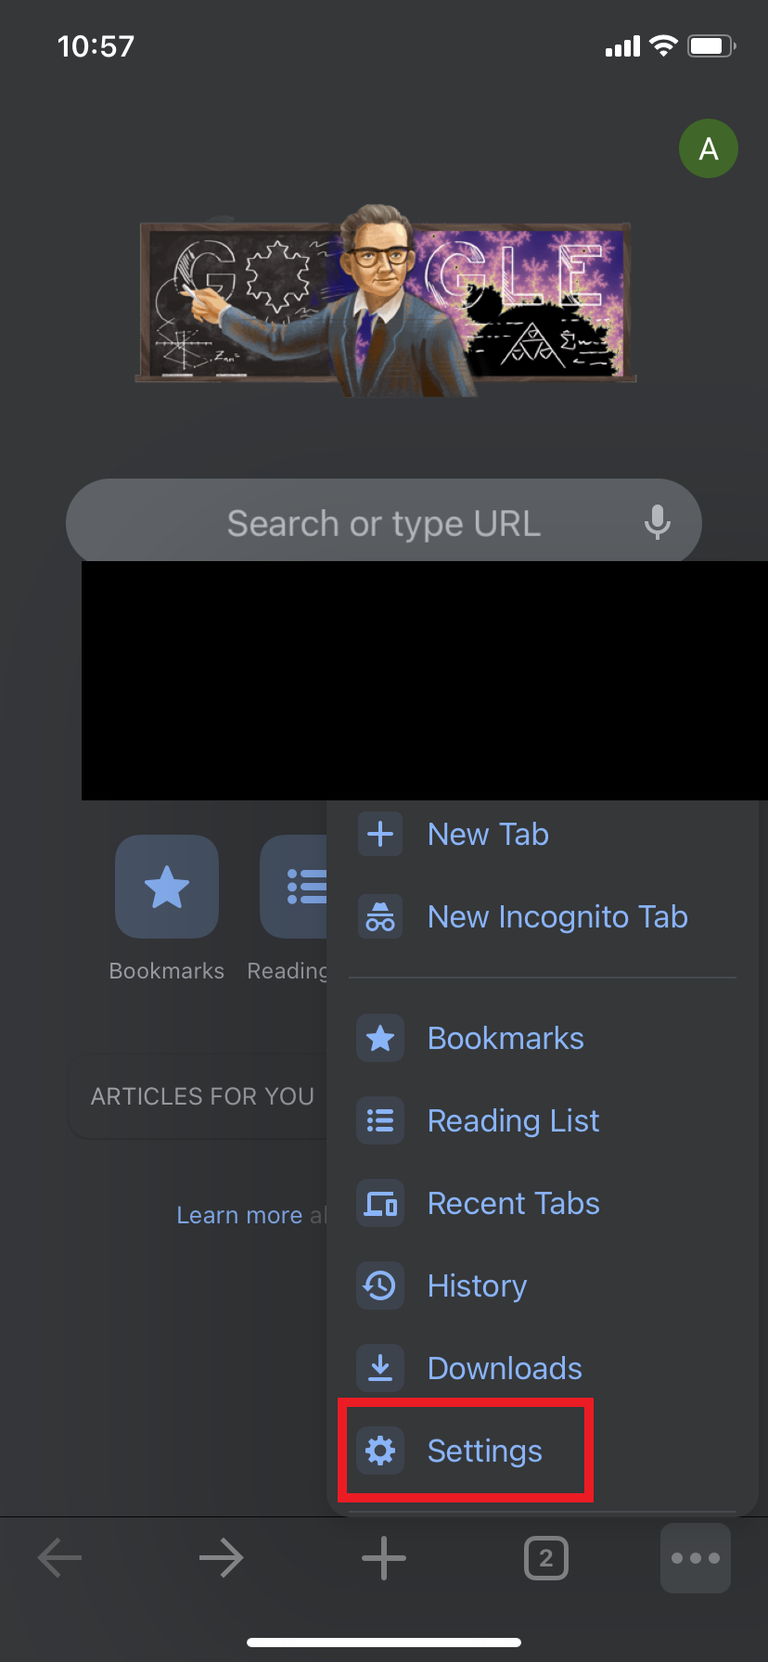Tap the Google Doodle image
Viewport: 768px width, 1662px height.
tap(385, 301)
